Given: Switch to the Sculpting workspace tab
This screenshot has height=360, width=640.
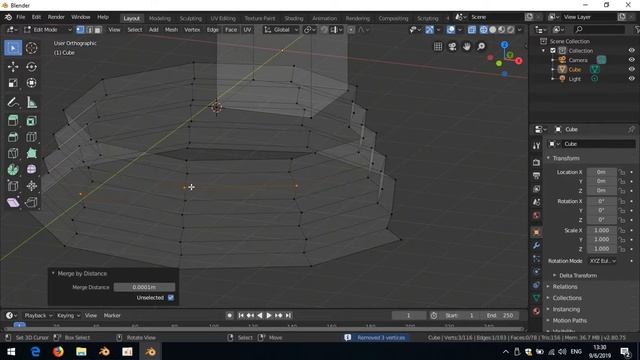Looking at the screenshot, I should coord(191,18).
